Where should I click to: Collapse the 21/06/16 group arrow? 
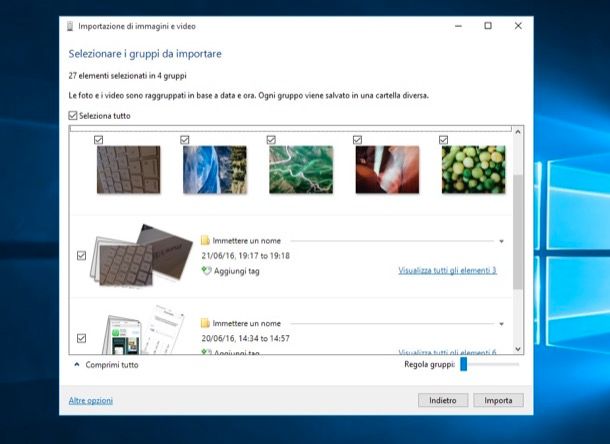[x=501, y=241]
